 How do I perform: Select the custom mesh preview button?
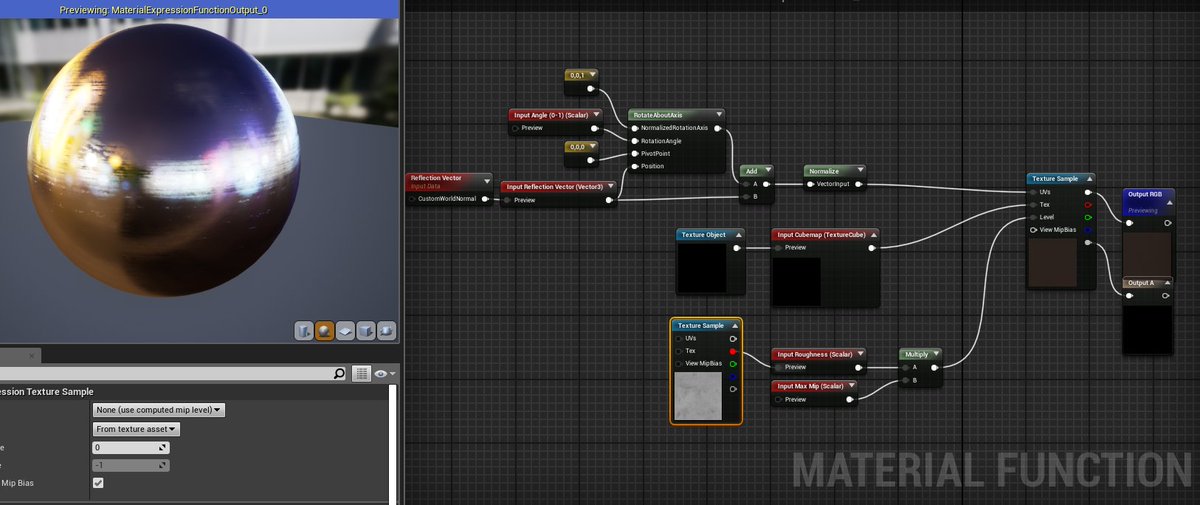[386, 331]
